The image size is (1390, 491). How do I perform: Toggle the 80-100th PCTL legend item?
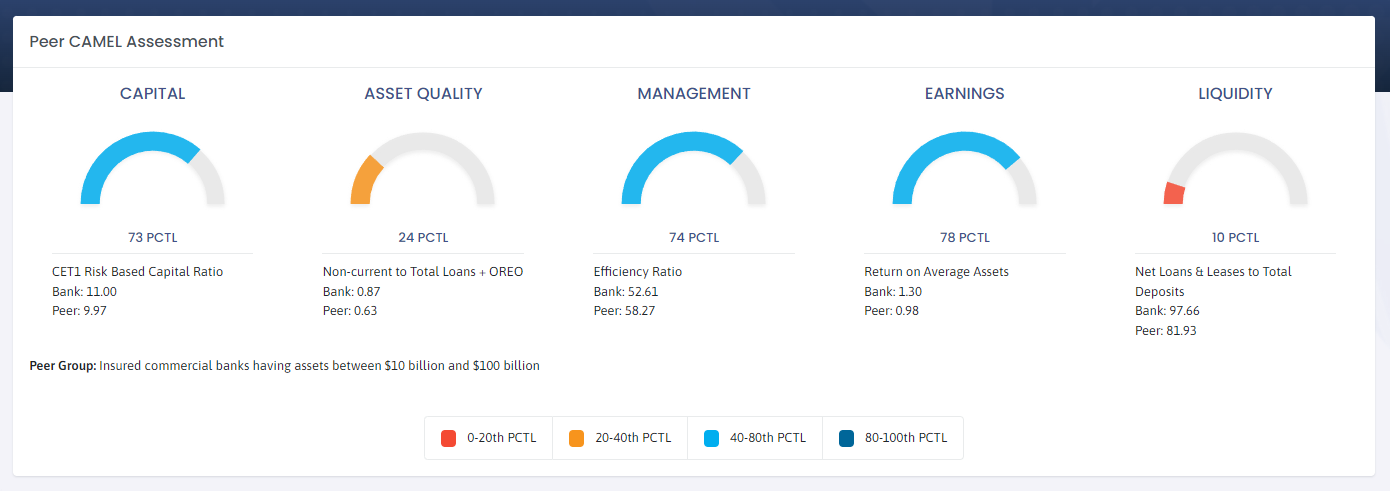point(893,438)
